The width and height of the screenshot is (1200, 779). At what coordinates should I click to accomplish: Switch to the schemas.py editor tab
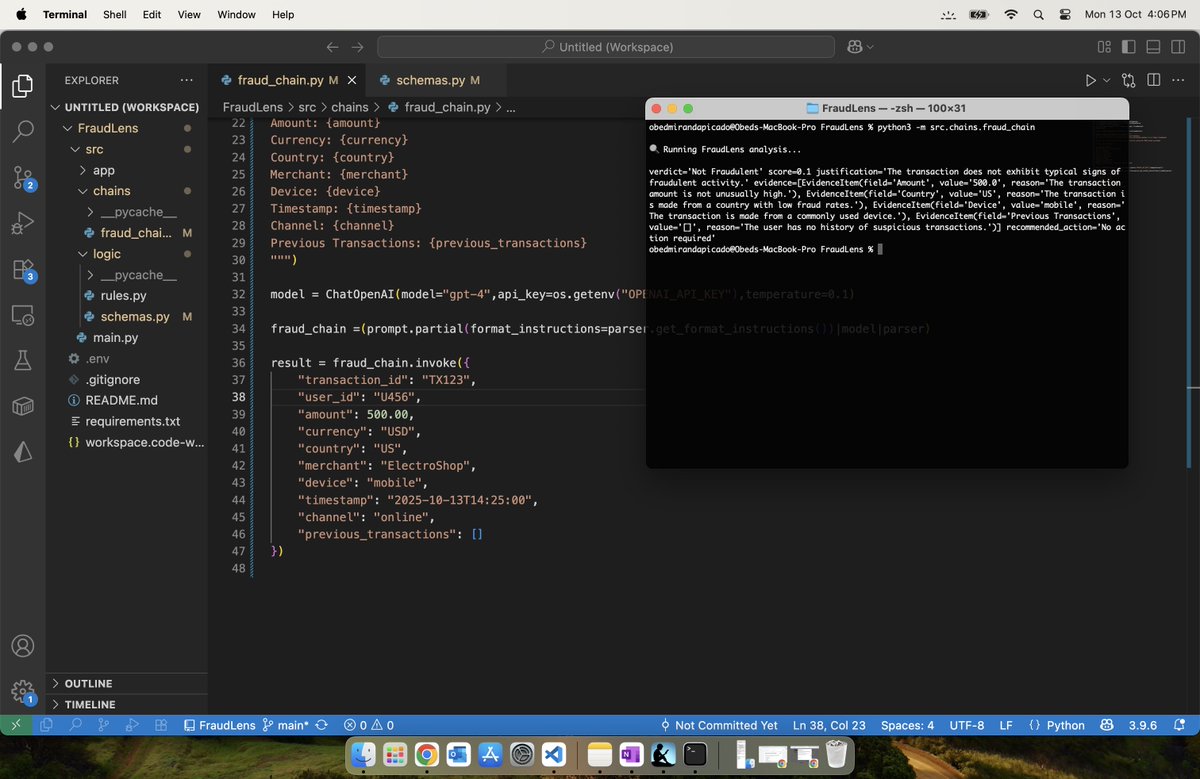pyautogui.click(x=430, y=80)
